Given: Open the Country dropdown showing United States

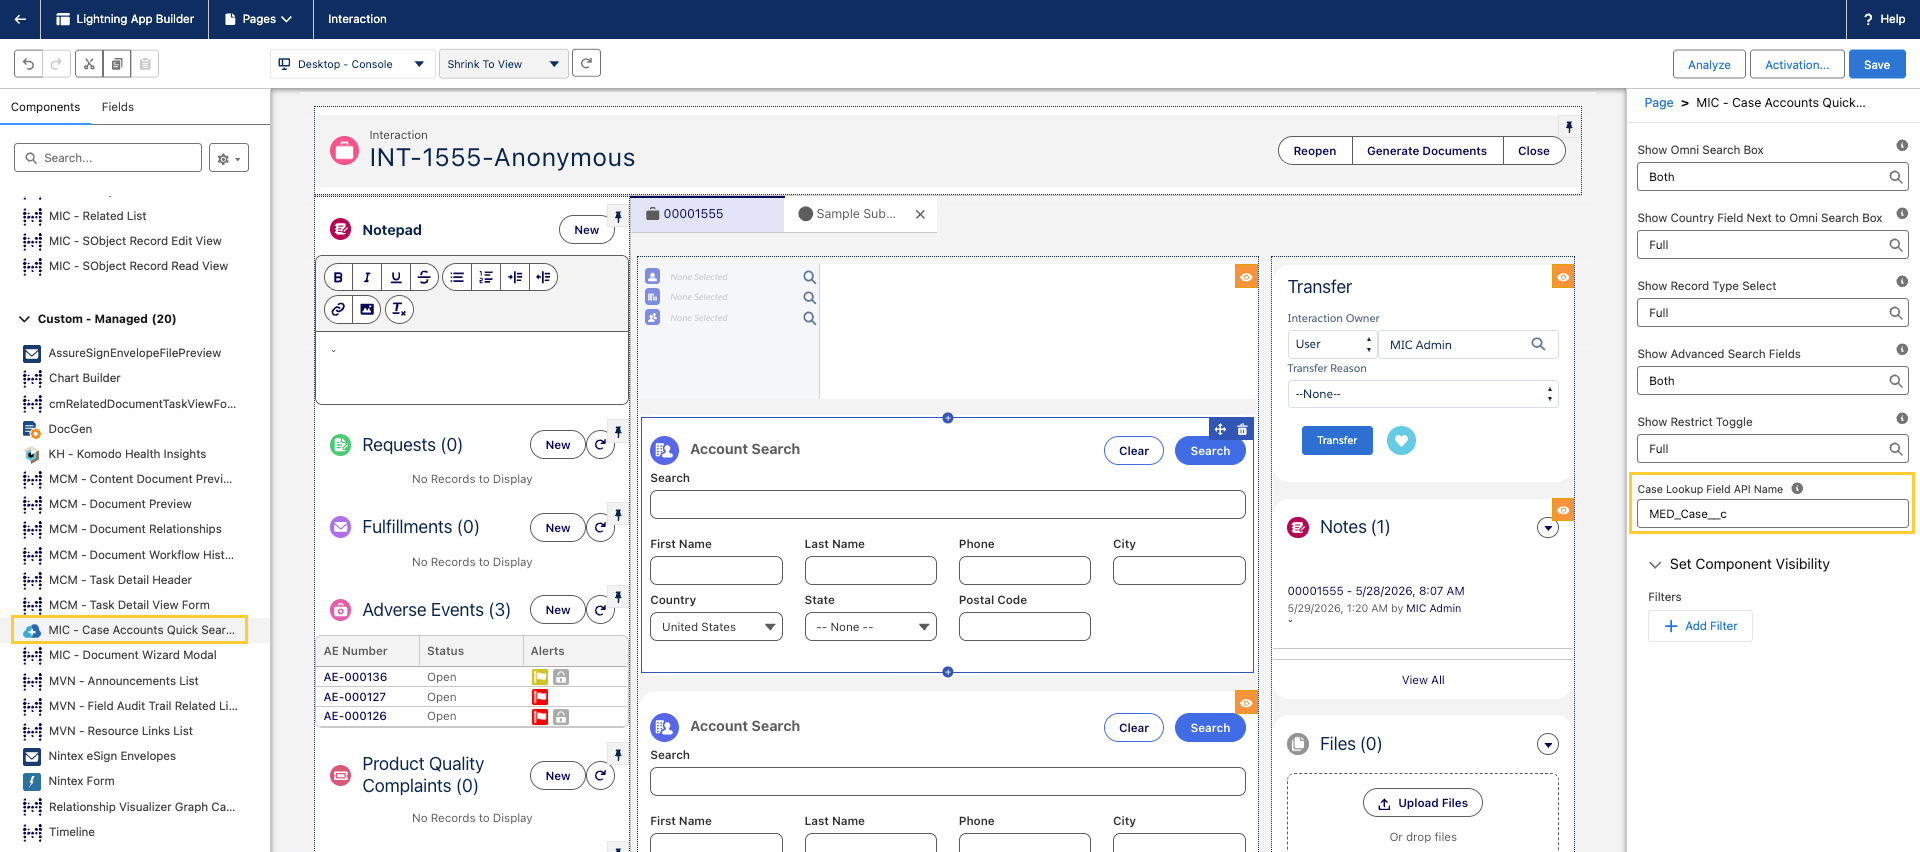Looking at the screenshot, I should coord(716,627).
